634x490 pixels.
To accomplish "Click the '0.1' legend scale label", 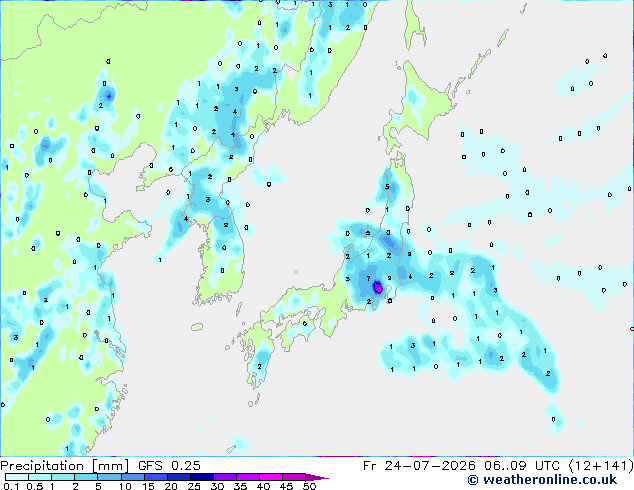I will [x=11, y=486].
